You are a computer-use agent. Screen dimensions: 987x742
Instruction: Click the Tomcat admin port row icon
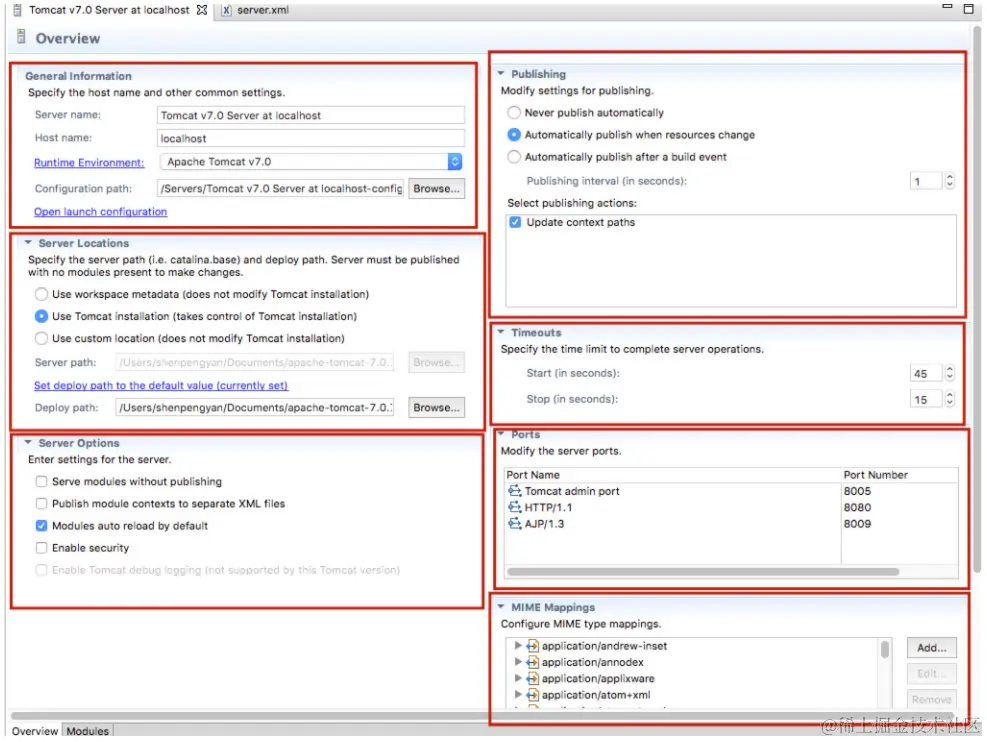tap(515, 491)
